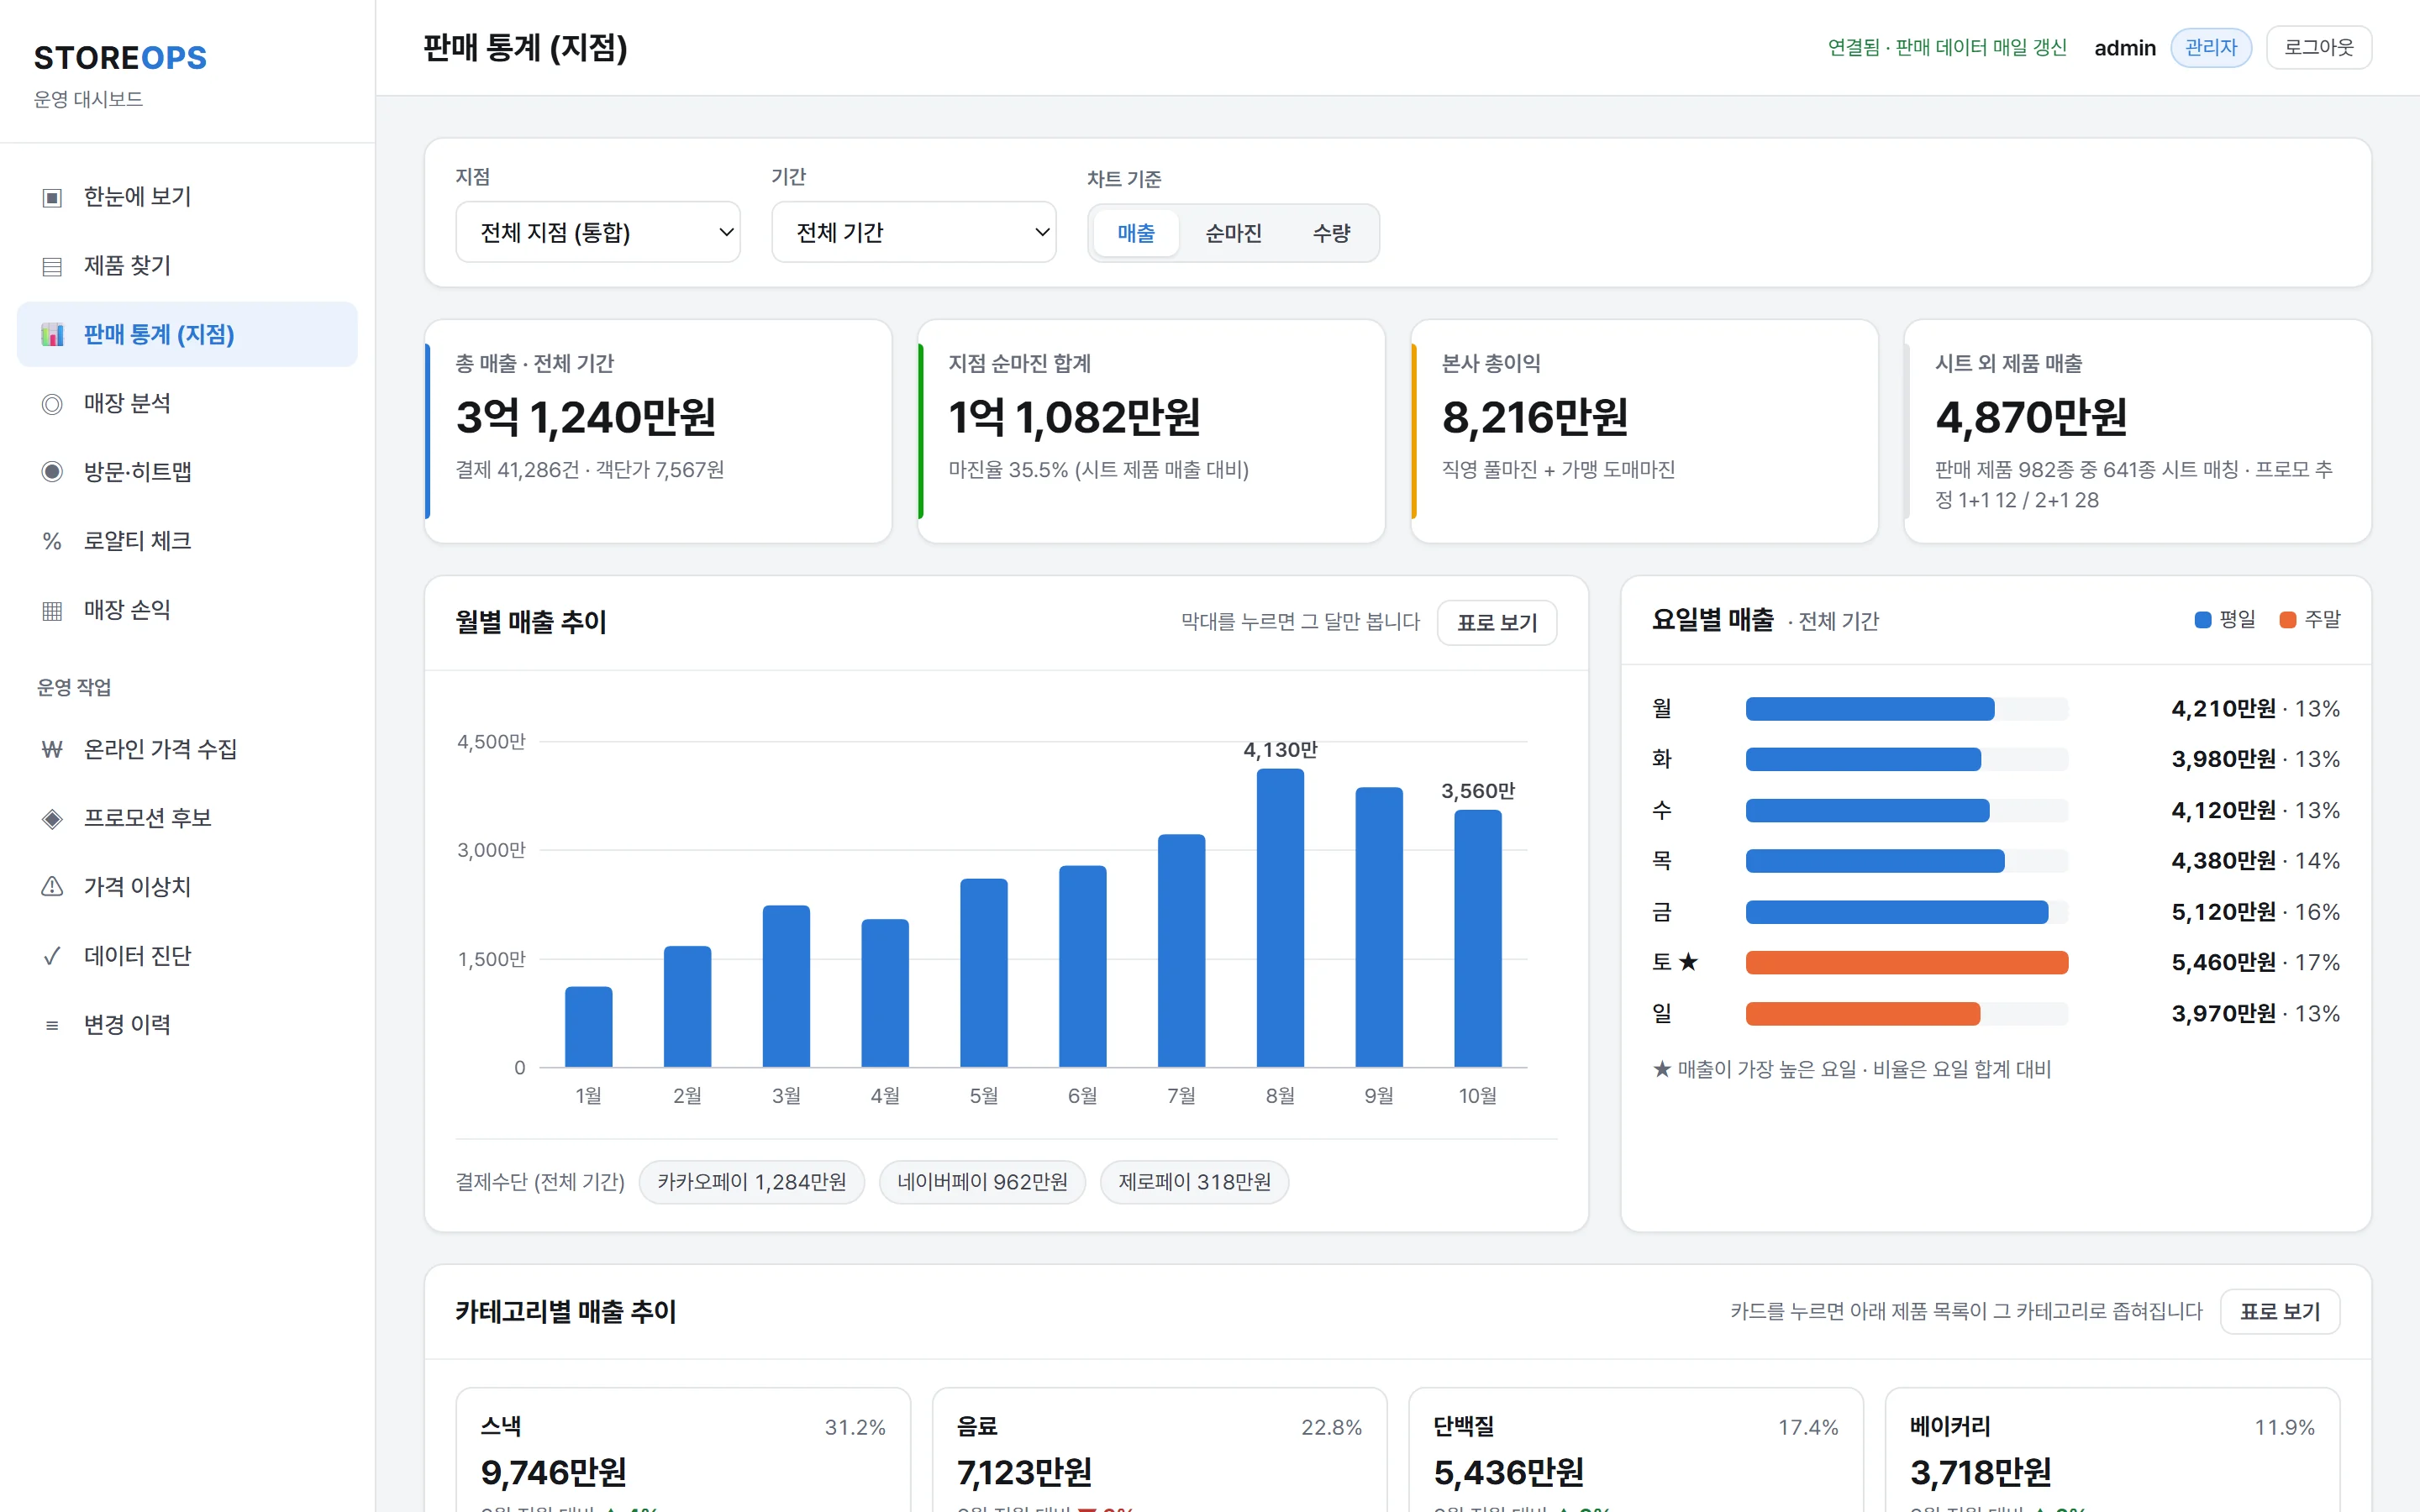Click the 가격 이상치 warning triangle icon

click(x=52, y=886)
